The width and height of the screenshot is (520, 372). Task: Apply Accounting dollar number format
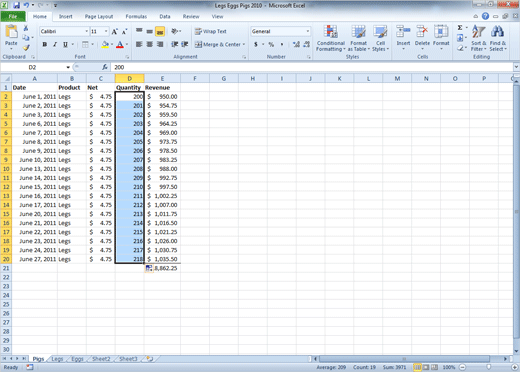[x=256, y=44]
